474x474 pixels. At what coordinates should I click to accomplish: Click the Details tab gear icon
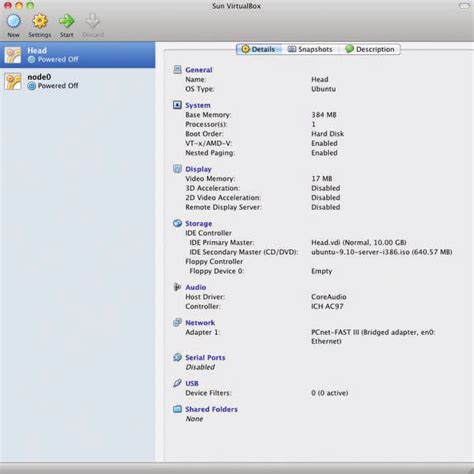tap(245, 49)
